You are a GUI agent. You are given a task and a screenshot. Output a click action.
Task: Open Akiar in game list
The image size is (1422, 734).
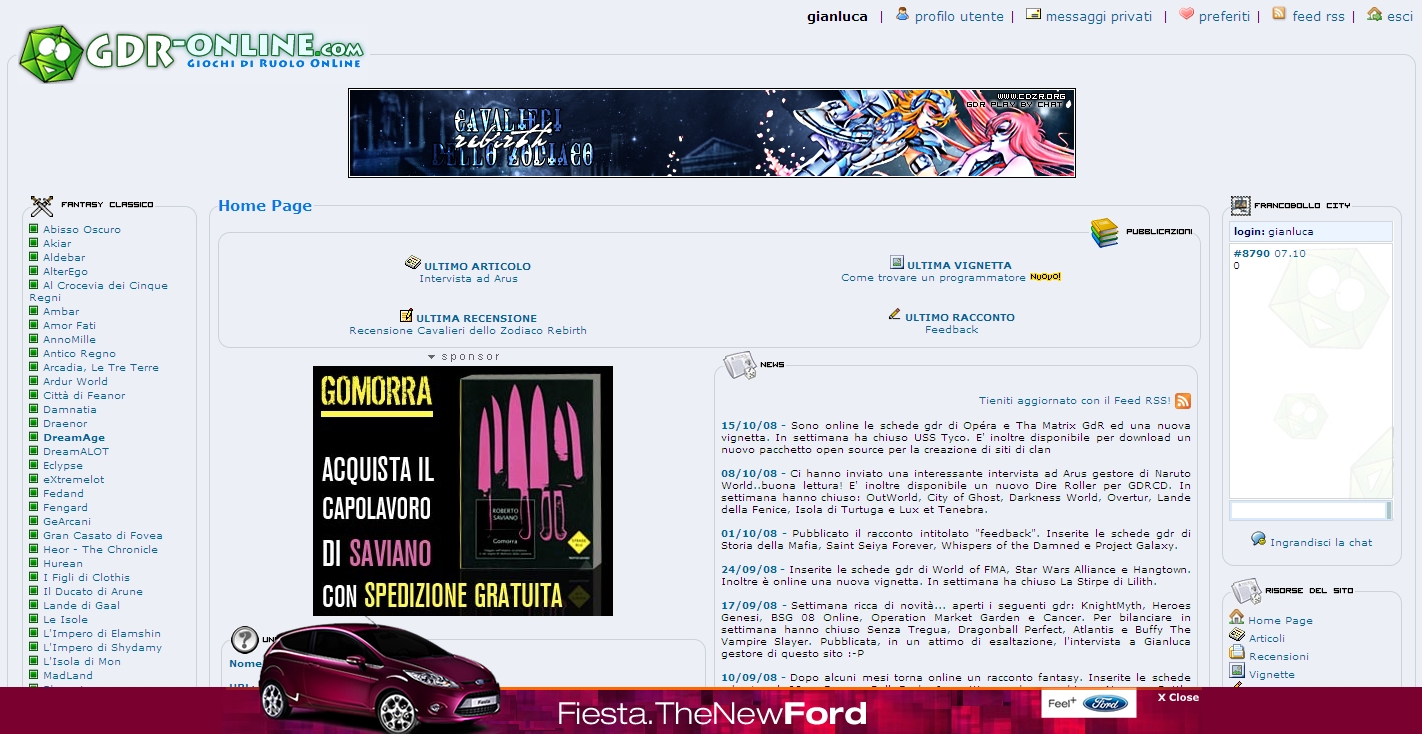pyautogui.click(x=57, y=244)
